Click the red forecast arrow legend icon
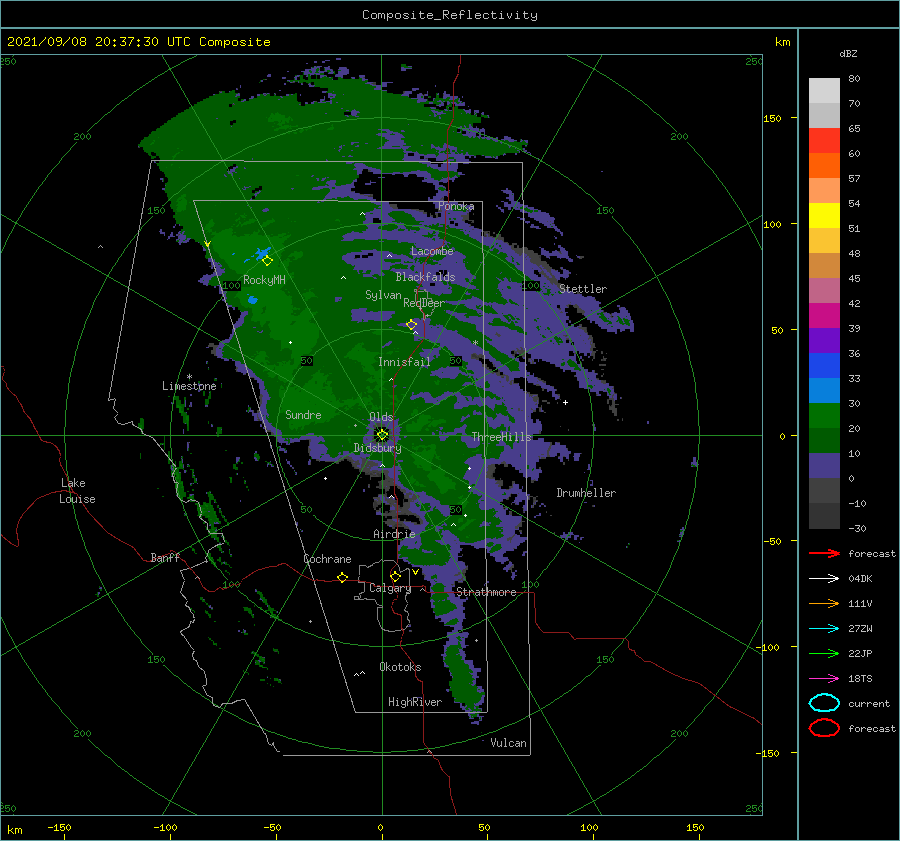 point(824,553)
